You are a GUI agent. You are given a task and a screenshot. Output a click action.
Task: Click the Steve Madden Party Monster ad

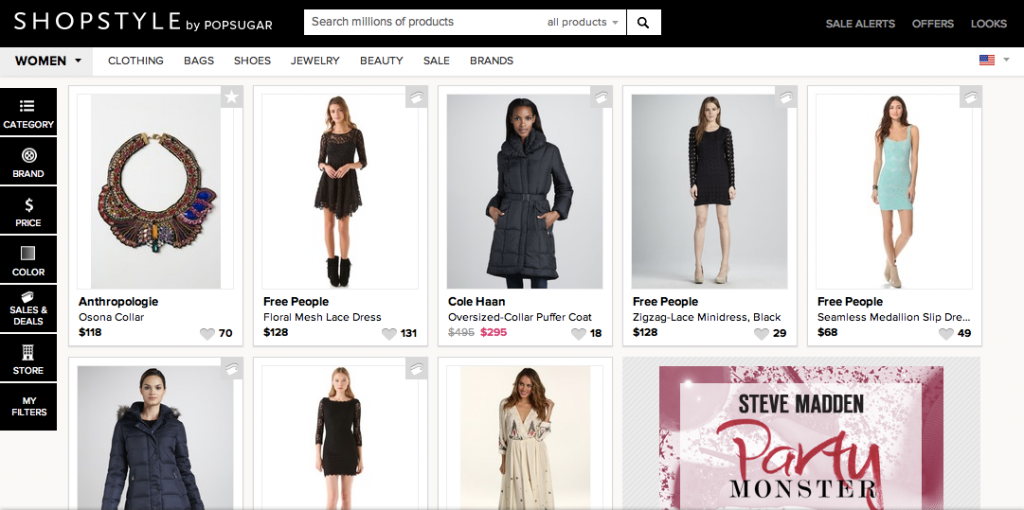pyautogui.click(x=801, y=438)
